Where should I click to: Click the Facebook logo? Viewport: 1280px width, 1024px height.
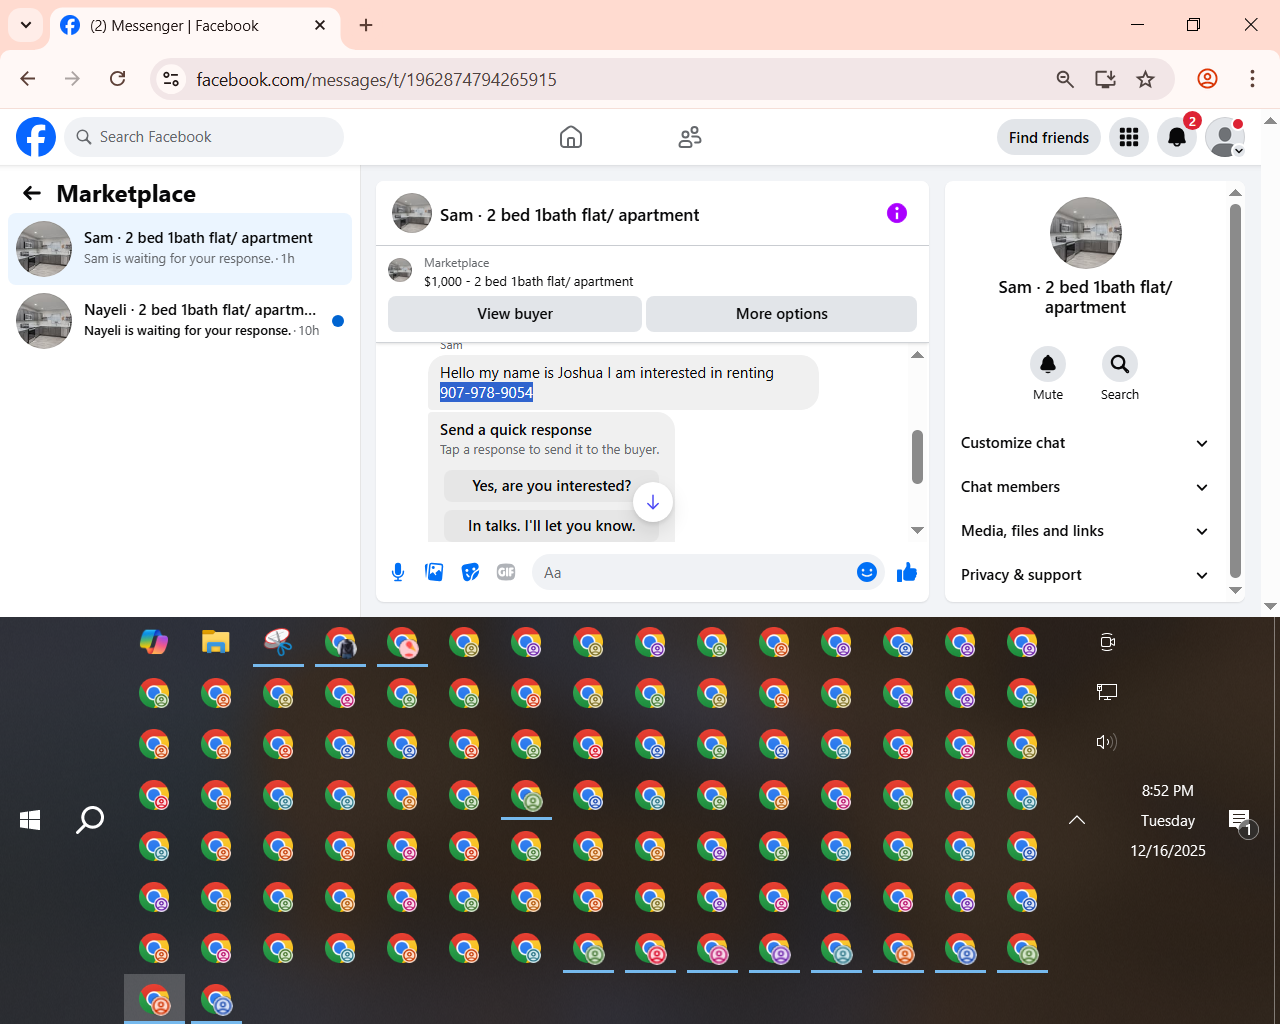[36, 137]
